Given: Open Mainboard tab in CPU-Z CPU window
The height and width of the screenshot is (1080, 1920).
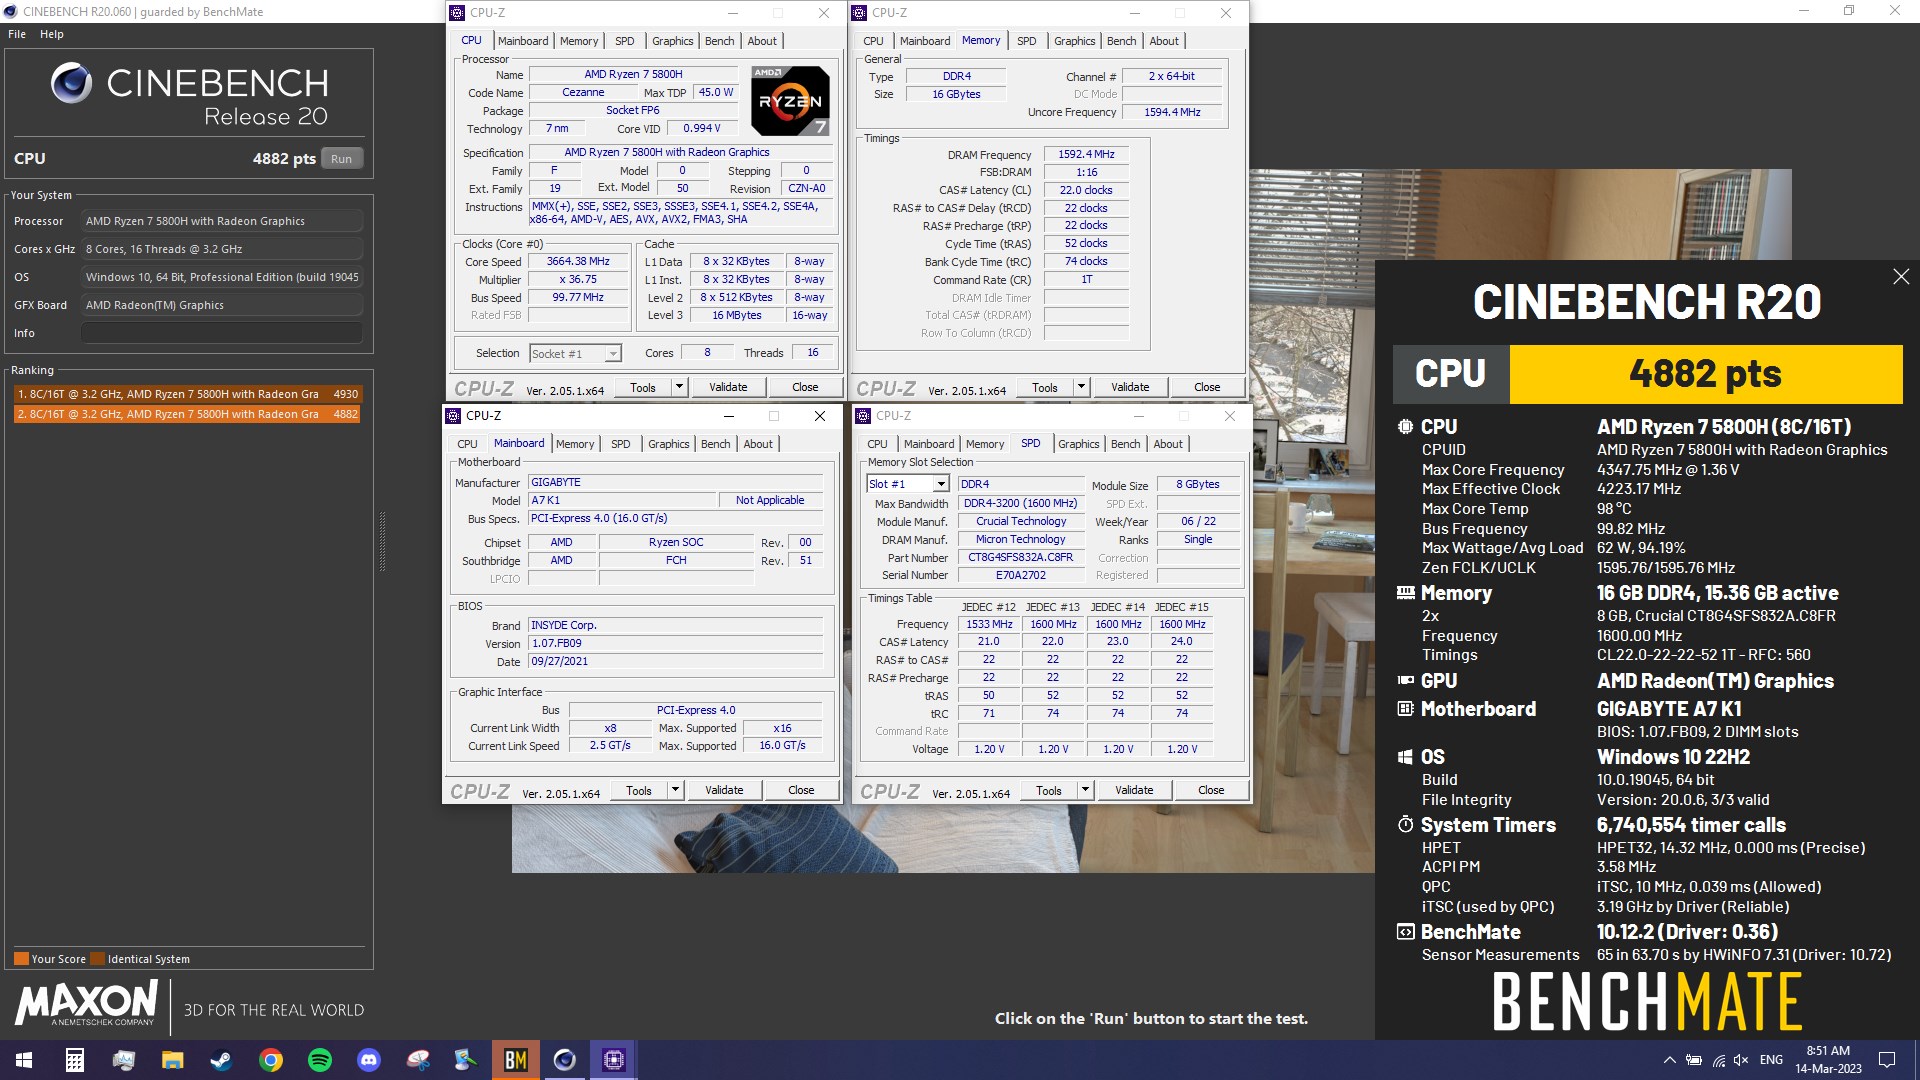Looking at the screenshot, I should pos(523,41).
